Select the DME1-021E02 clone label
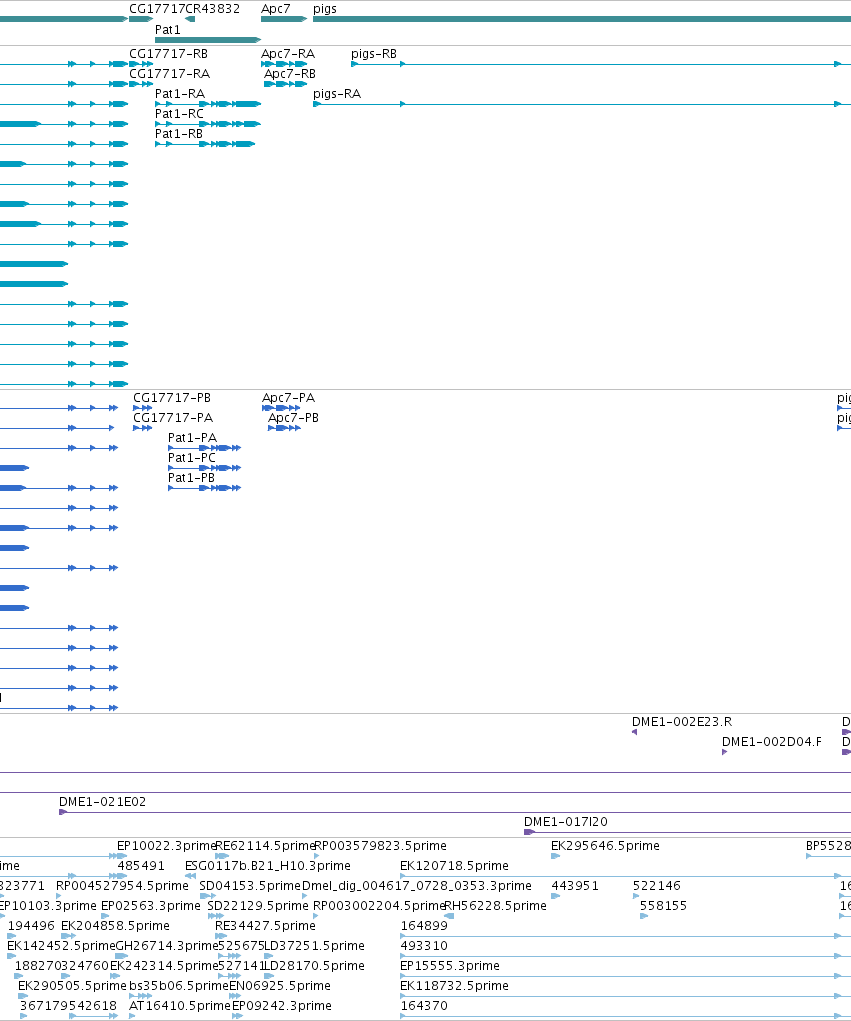851x1021 pixels. [x=102, y=802]
